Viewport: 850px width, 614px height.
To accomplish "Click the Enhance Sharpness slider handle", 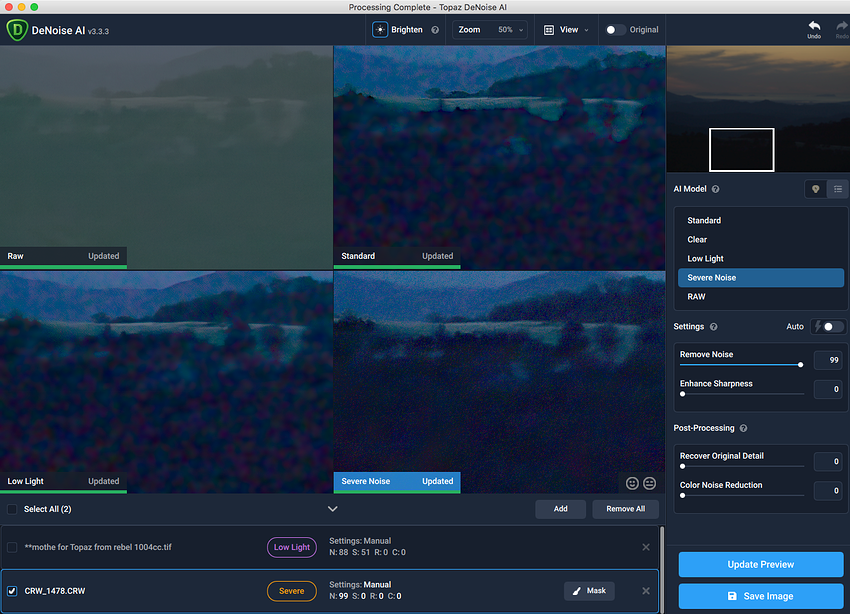I will click(682, 394).
